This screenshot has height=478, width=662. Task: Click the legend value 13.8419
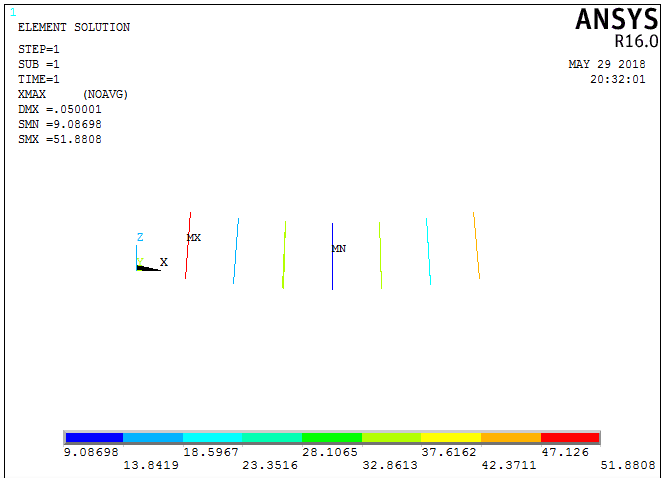pyautogui.click(x=151, y=465)
